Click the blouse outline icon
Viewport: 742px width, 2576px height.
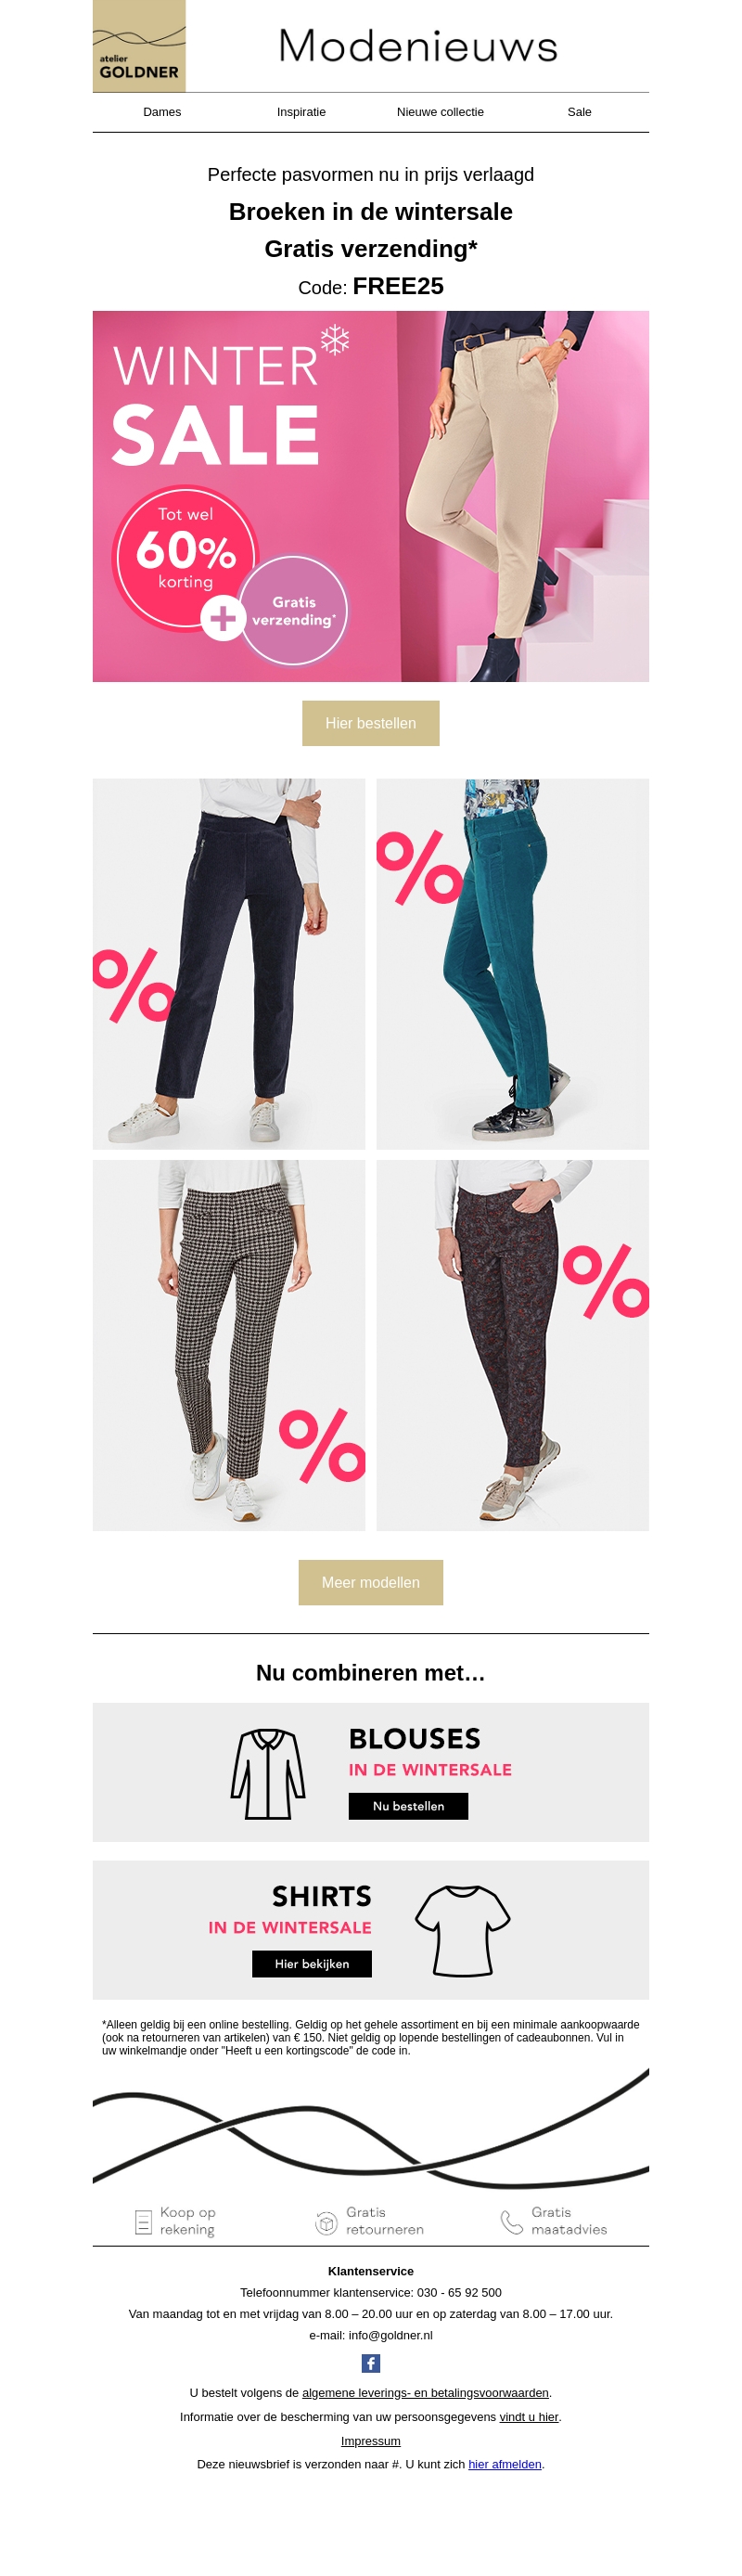(x=268, y=1773)
